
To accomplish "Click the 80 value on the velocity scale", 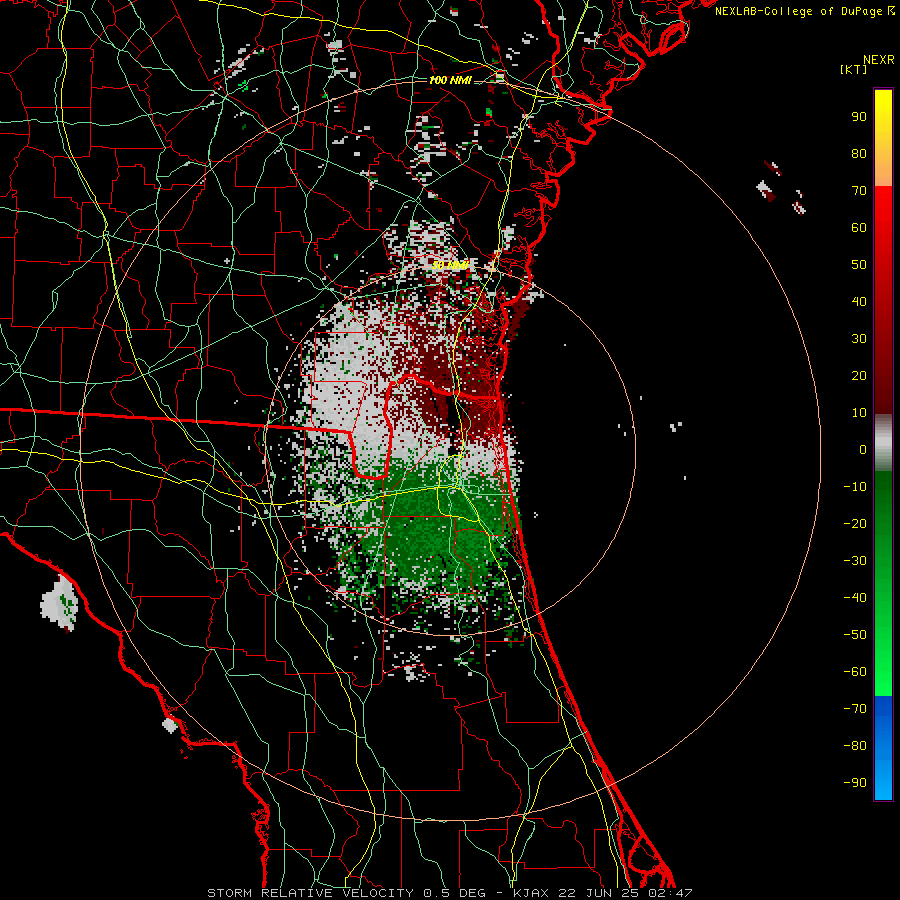I will click(859, 154).
